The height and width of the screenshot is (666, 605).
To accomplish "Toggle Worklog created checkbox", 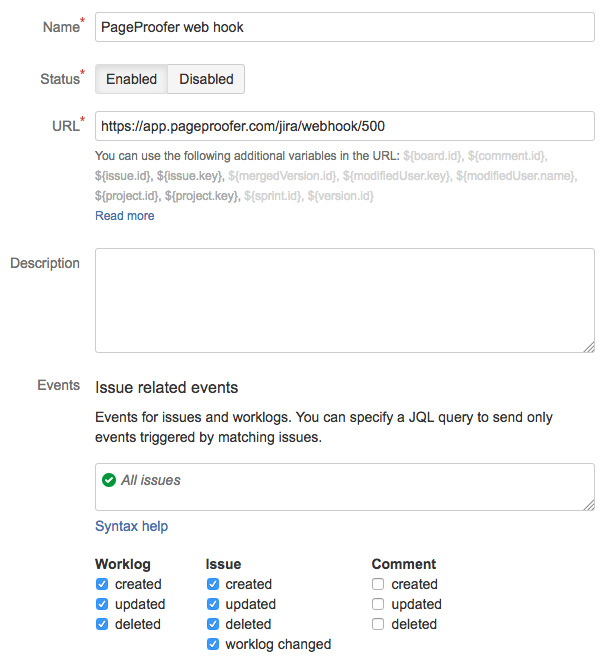I will (102, 584).
